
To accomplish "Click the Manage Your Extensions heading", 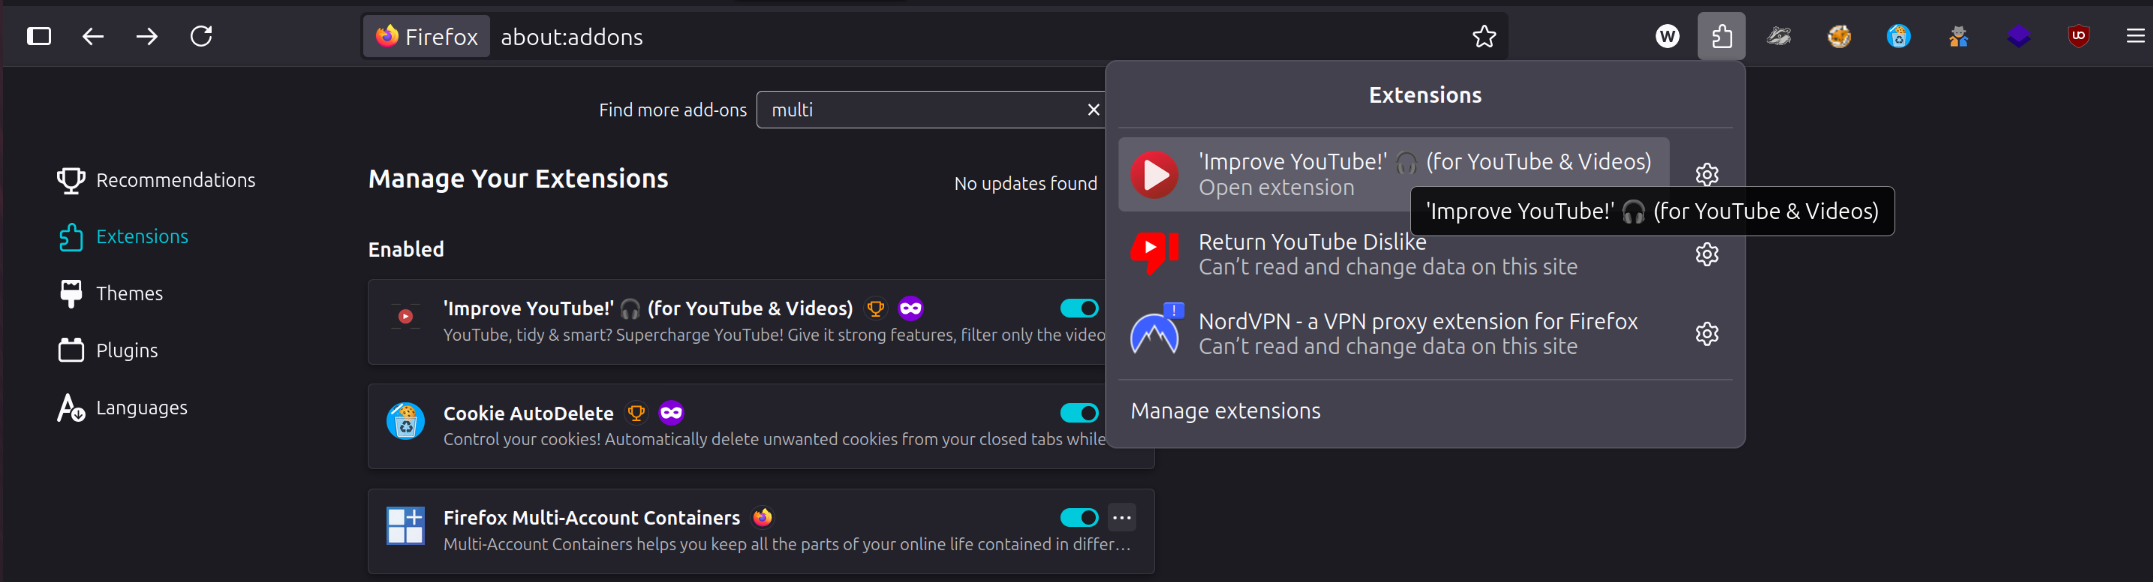I will [518, 179].
